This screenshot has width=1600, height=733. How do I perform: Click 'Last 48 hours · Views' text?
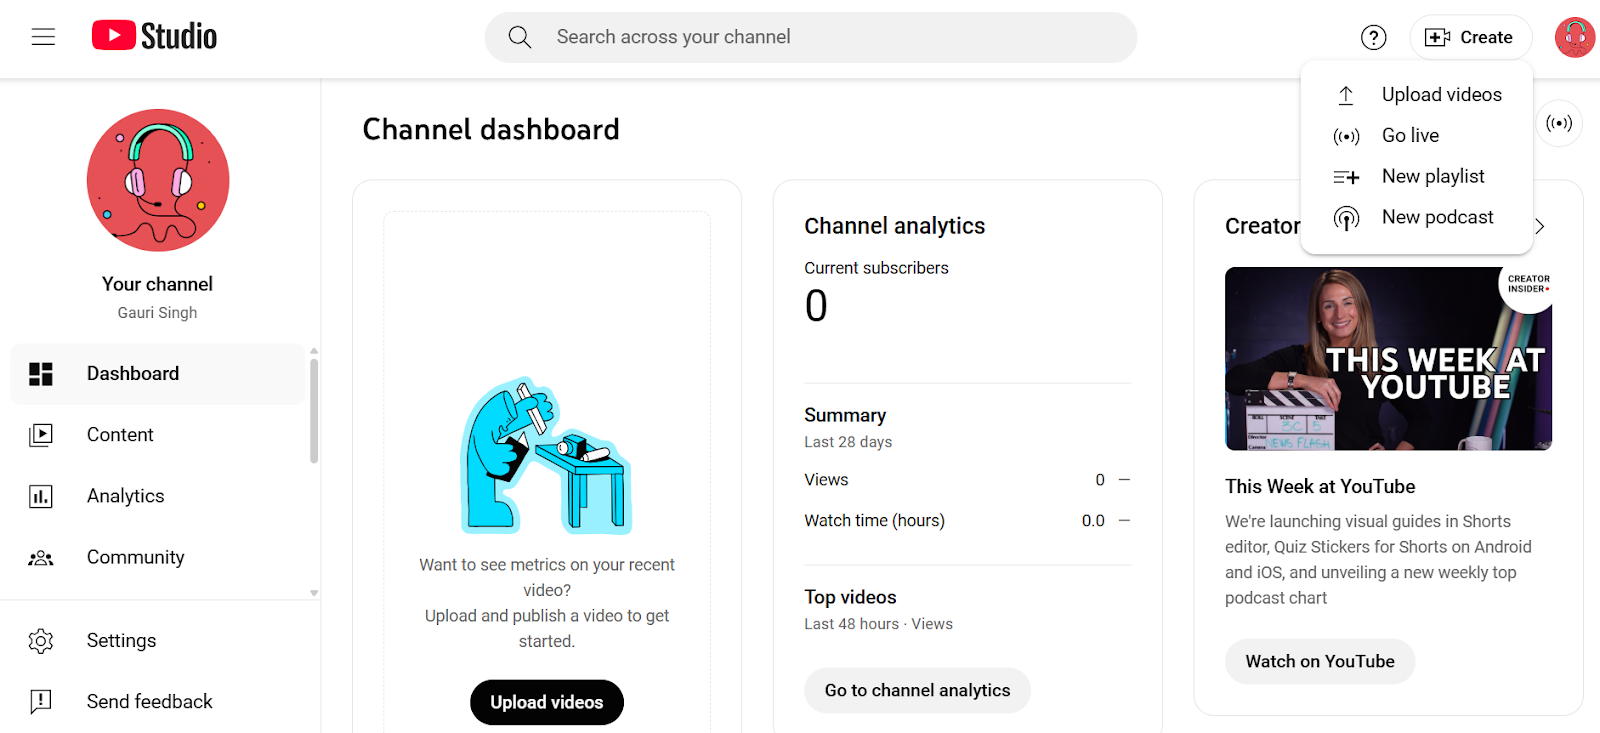879,624
